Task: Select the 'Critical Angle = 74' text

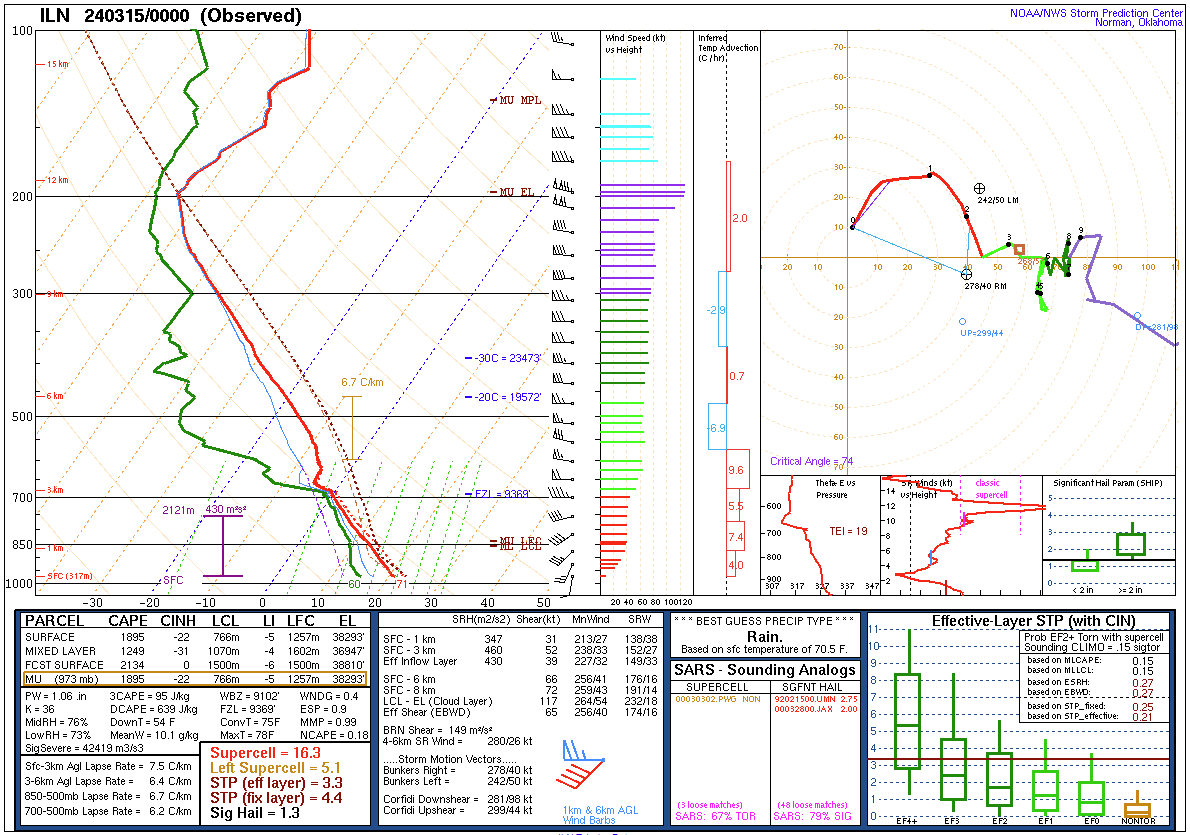Action: (811, 461)
